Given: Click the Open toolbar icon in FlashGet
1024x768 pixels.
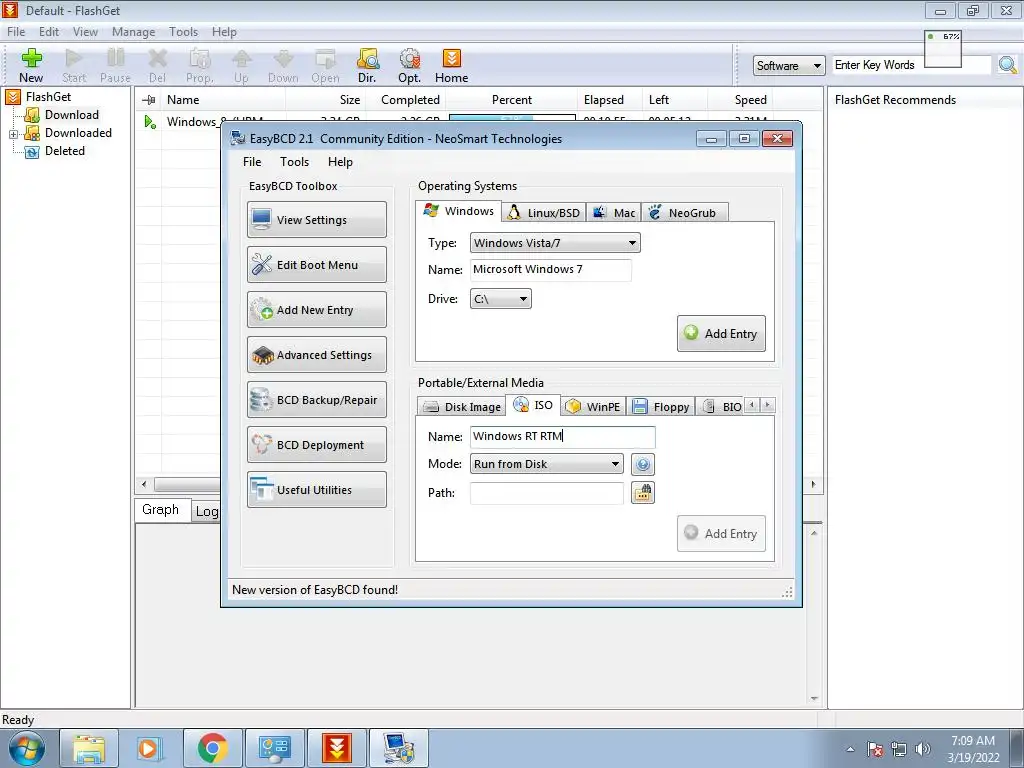Looking at the screenshot, I should point(325,65).
